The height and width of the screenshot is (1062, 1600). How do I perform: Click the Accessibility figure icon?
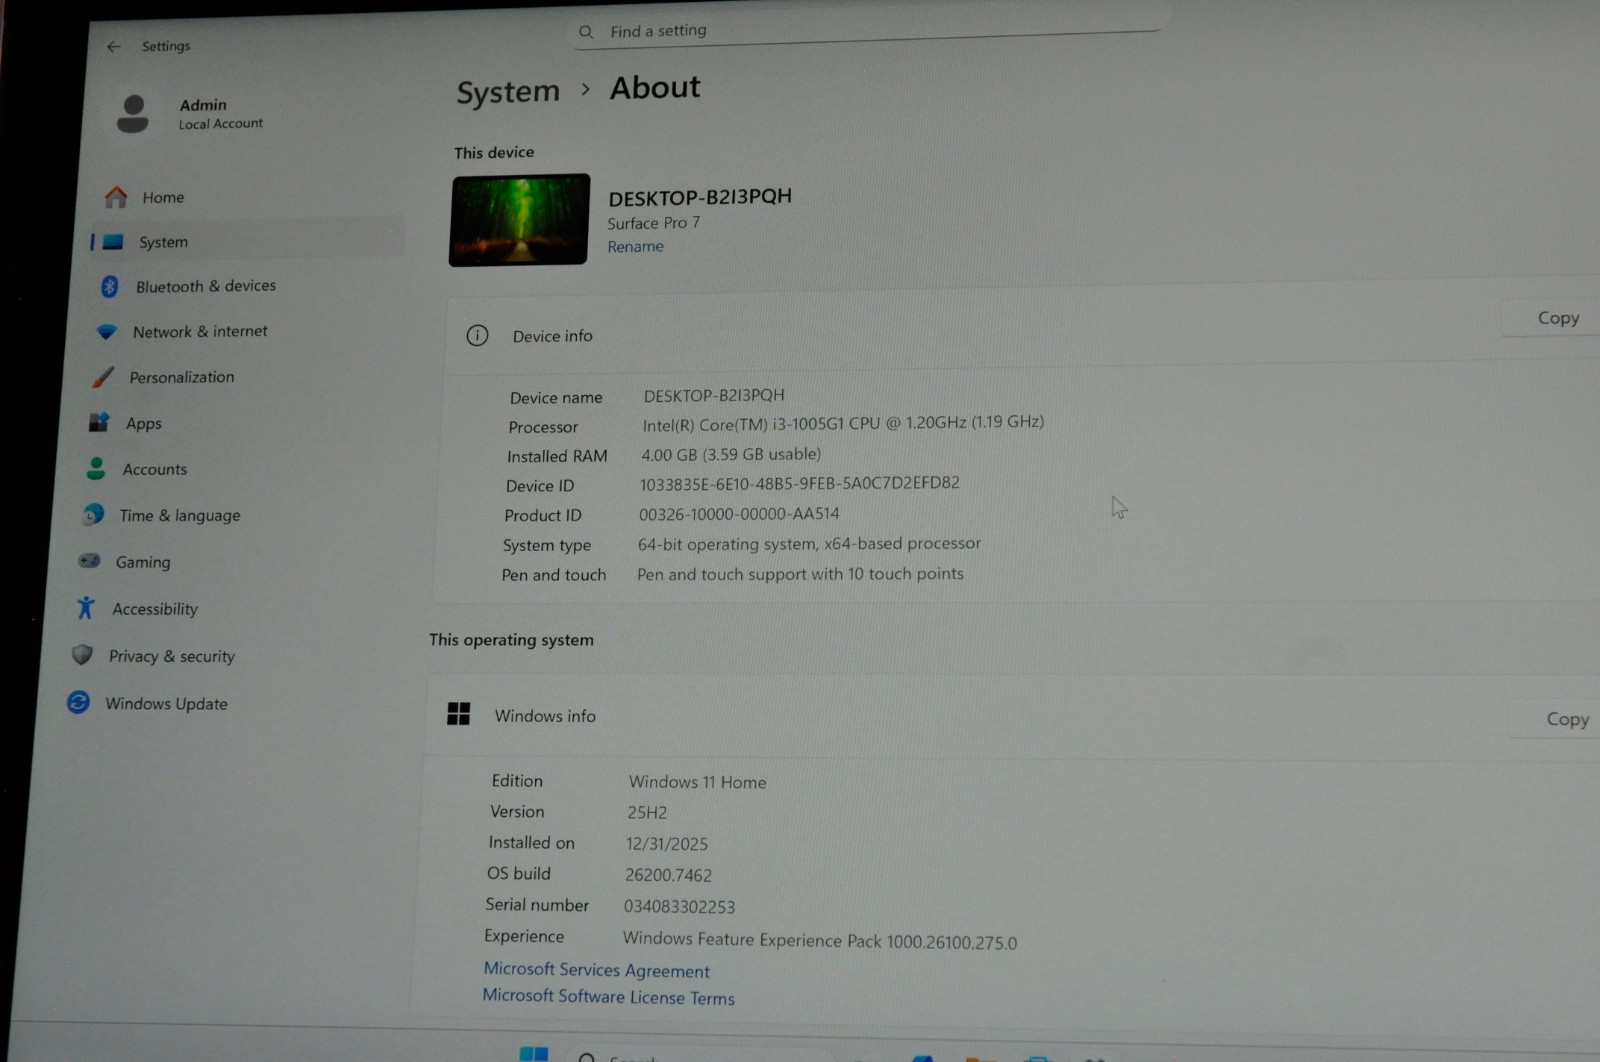tap(86, 608)
